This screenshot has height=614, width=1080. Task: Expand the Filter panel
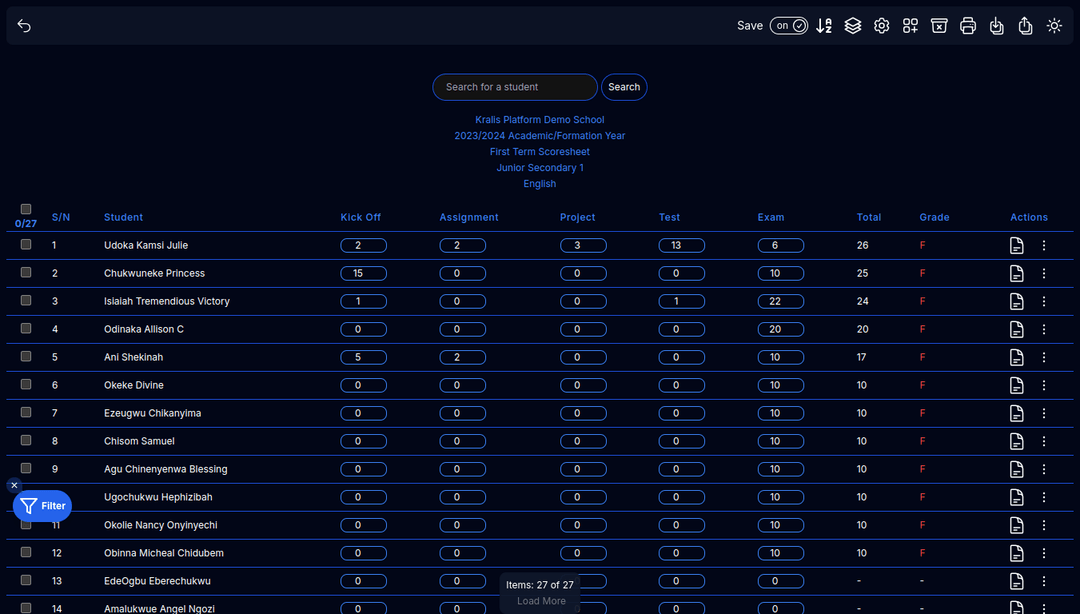tap(43, 506)
